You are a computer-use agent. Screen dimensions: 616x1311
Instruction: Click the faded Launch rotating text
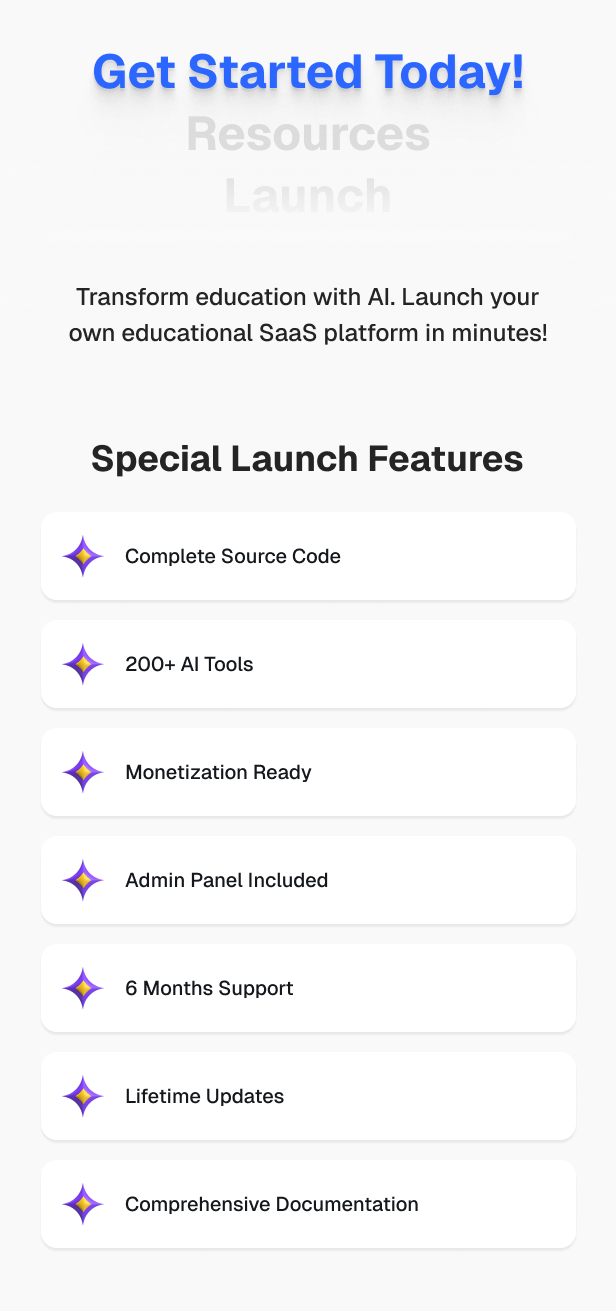(308, 195)
